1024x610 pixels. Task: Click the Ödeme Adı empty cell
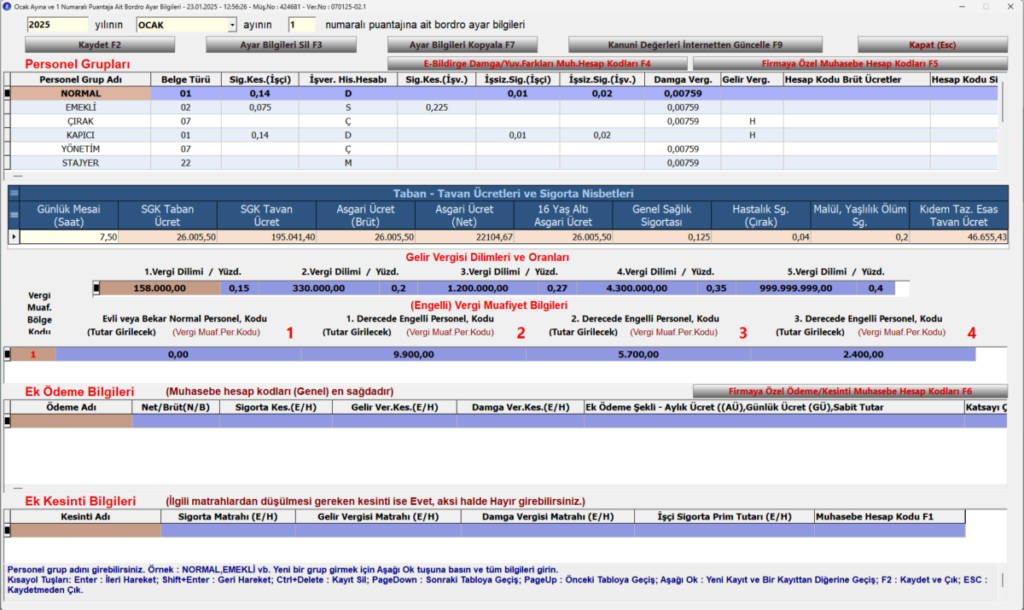click(71, 421)
